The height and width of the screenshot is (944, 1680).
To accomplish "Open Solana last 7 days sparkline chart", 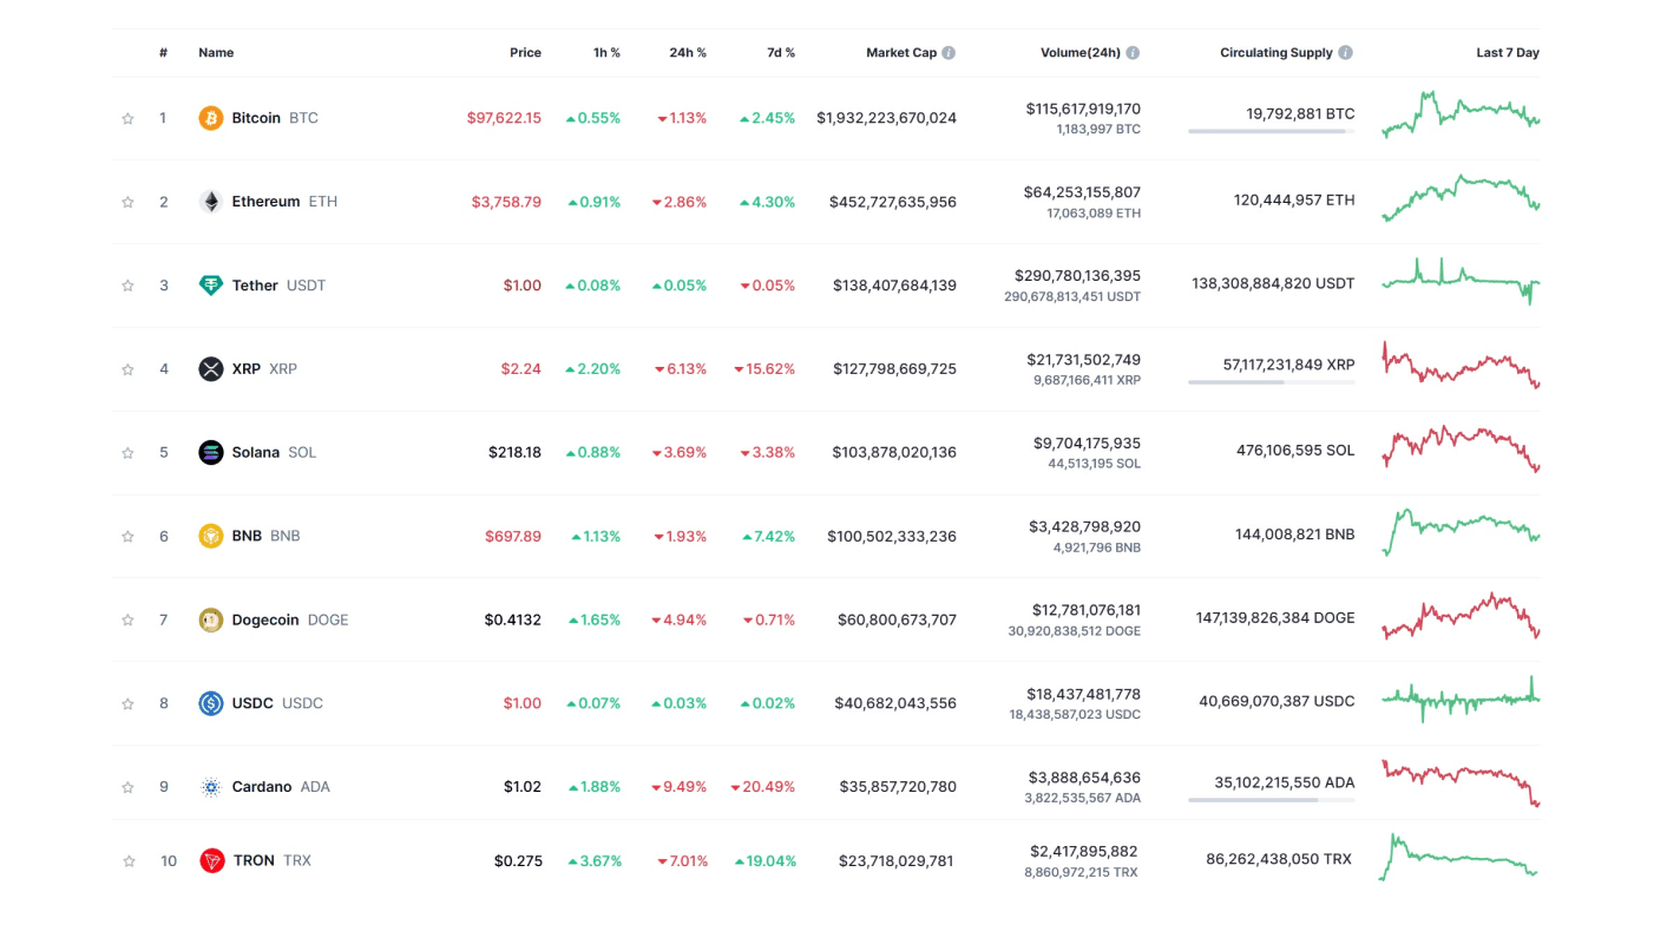I will [1461, 449].
